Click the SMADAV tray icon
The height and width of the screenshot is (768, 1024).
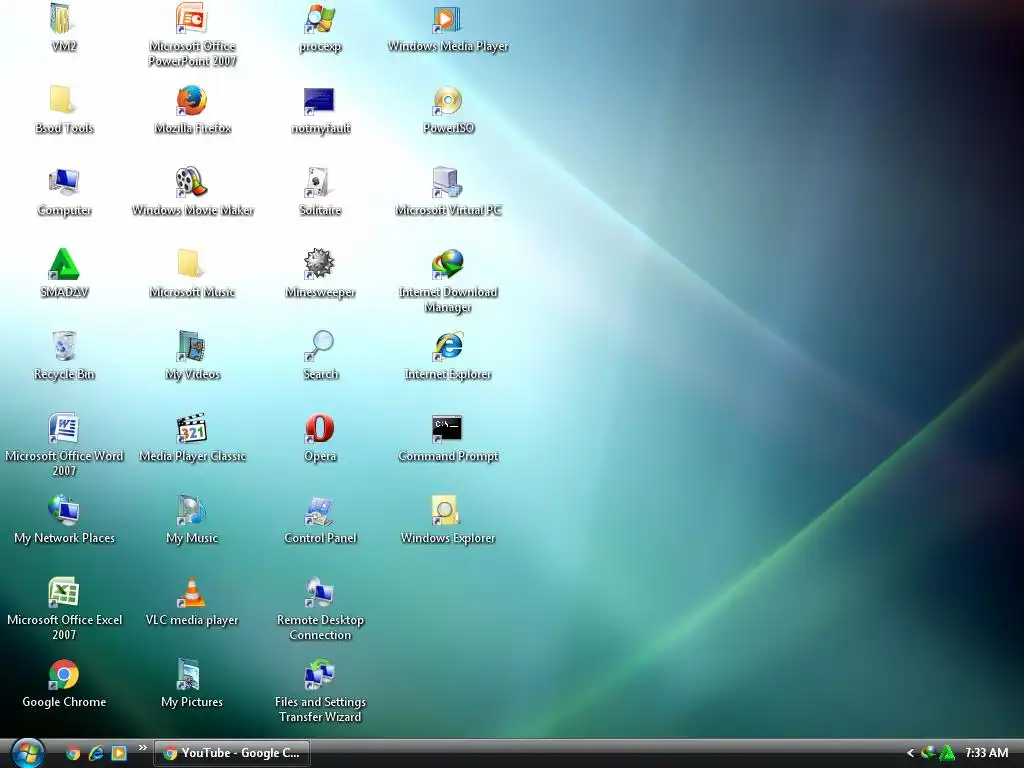pyautogui.click(x=946, y=753)
